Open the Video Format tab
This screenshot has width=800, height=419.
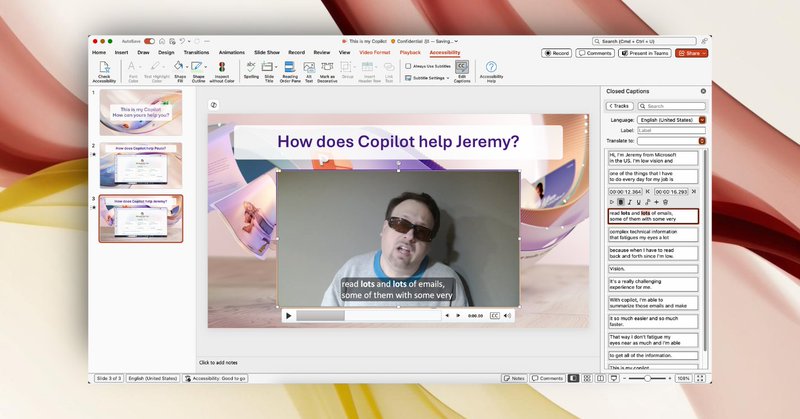(x=374, y=53)
